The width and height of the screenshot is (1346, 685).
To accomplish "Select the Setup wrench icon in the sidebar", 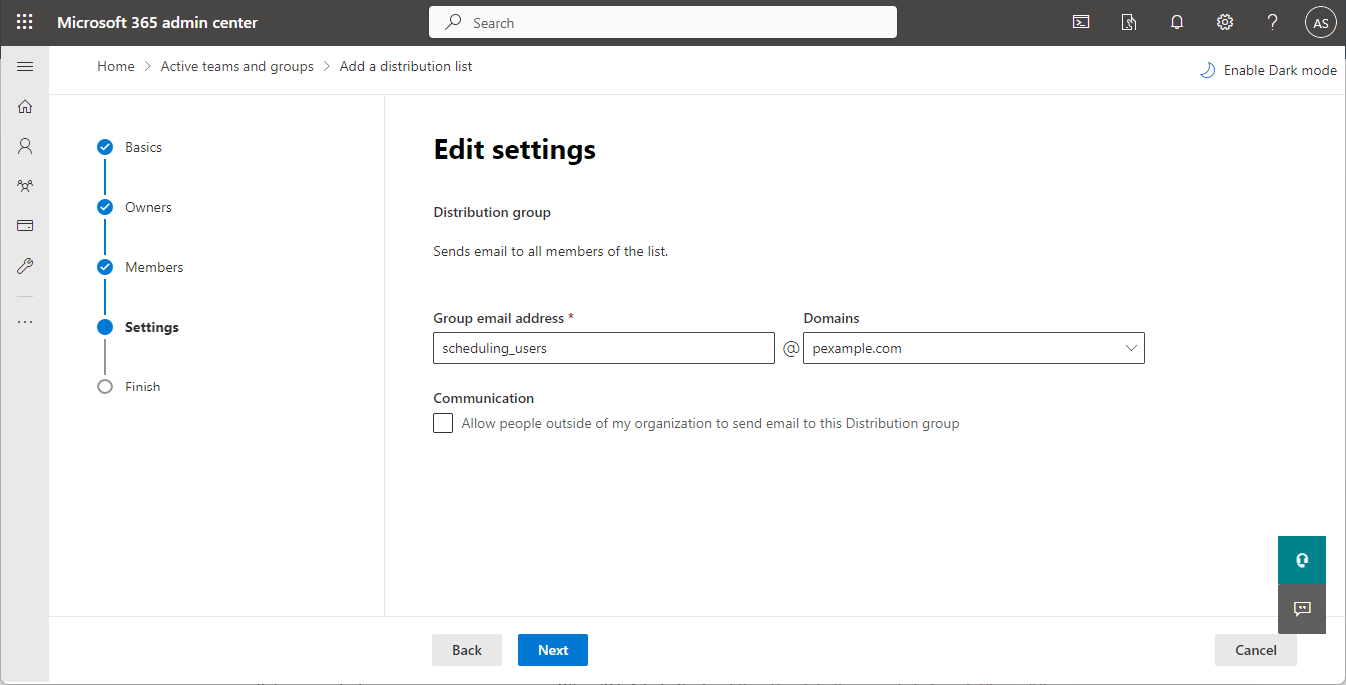I will pos(25,265).
